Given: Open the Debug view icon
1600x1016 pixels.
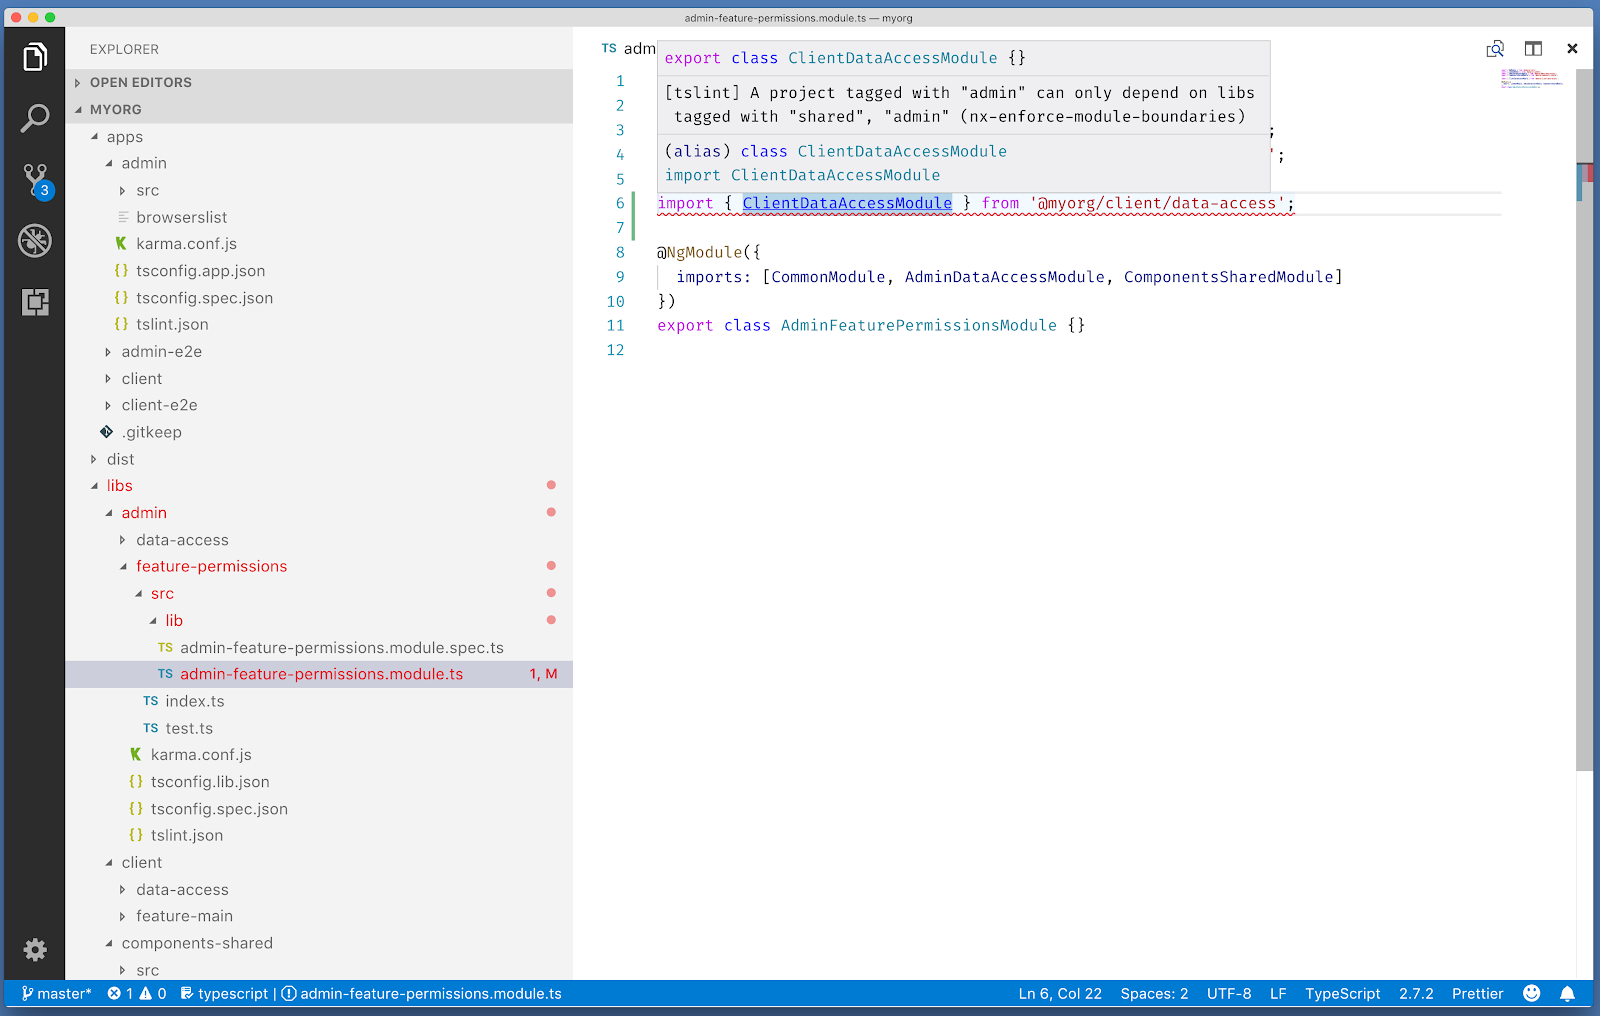Looking at the screenshot, I should pos(35,241).
